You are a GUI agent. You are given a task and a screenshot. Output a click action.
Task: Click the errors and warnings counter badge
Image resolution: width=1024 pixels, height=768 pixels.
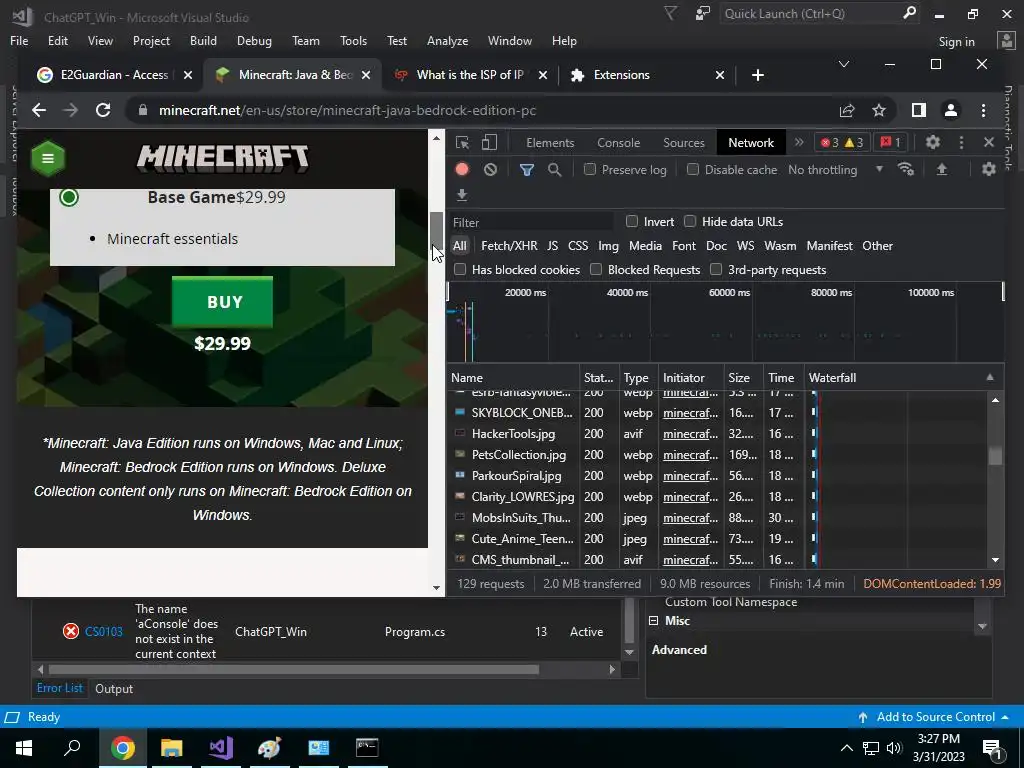(x=842, y=142)
